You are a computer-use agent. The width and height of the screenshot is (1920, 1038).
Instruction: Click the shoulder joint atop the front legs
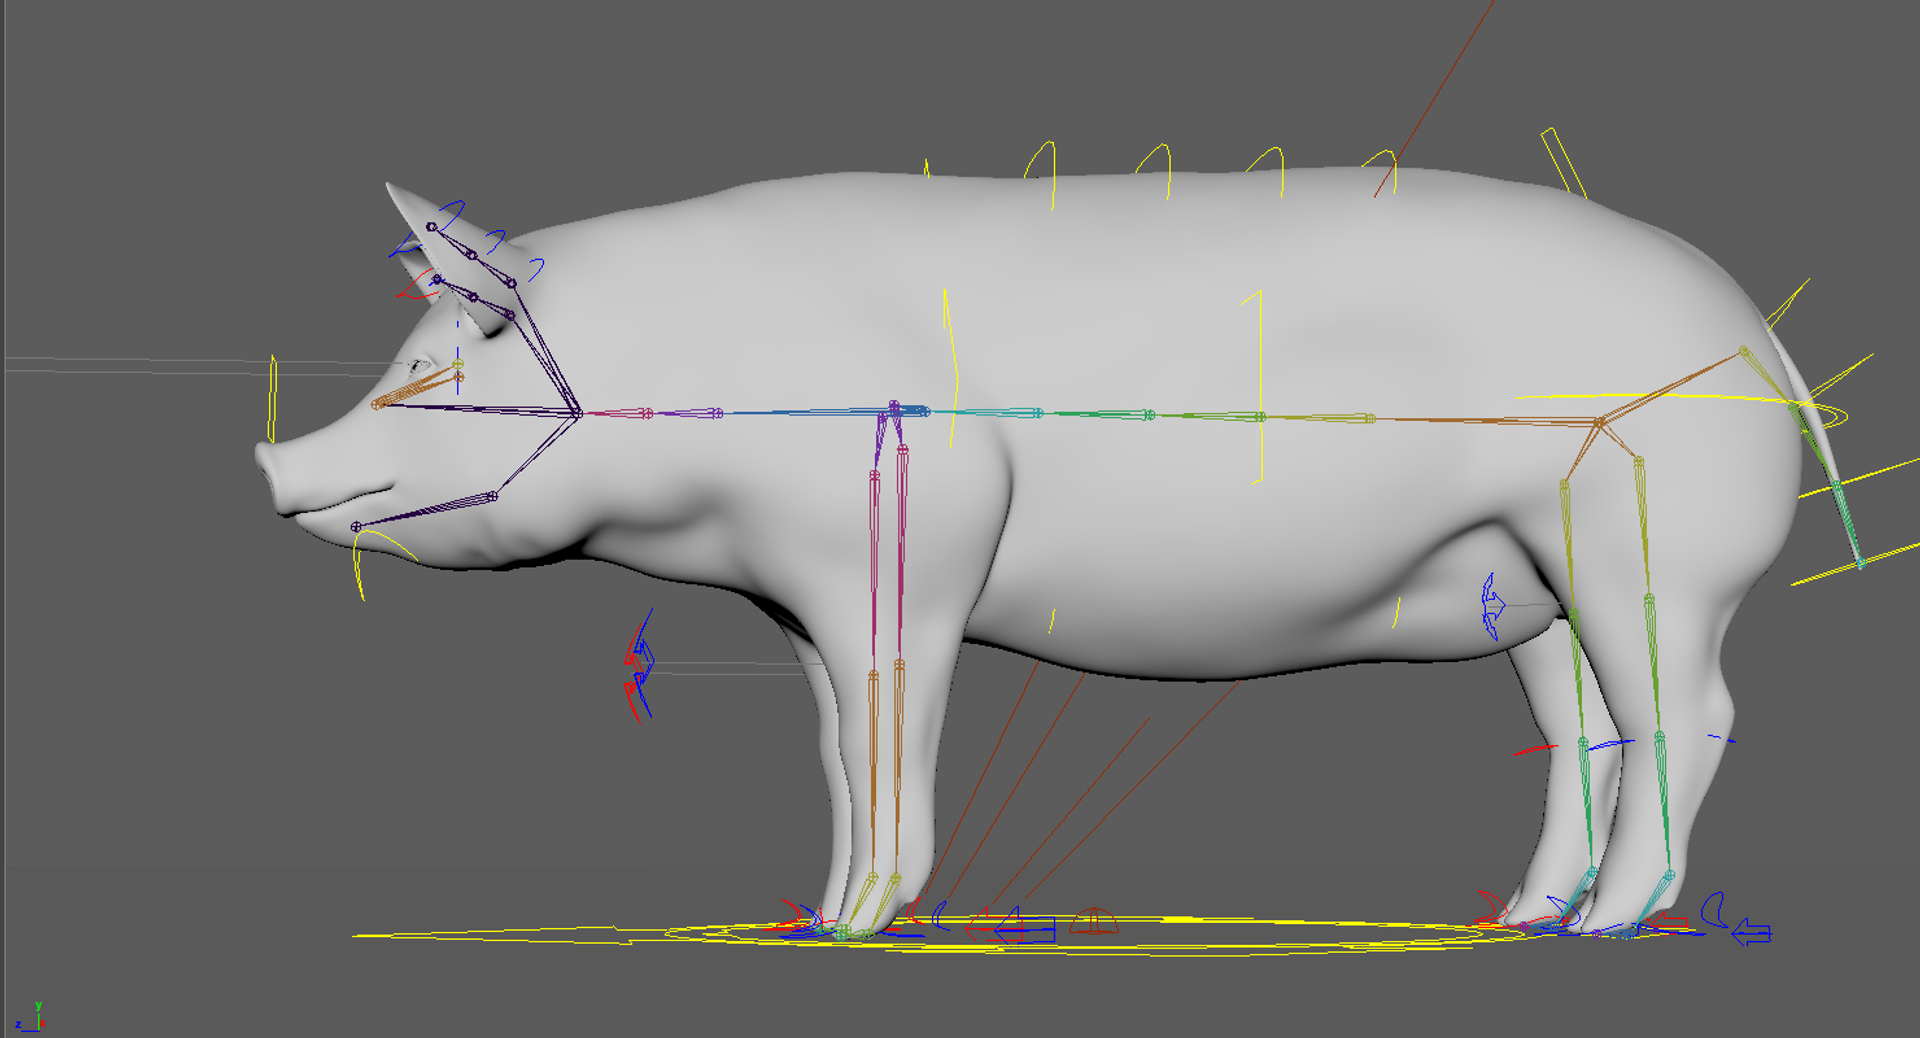tap(894, 408)
